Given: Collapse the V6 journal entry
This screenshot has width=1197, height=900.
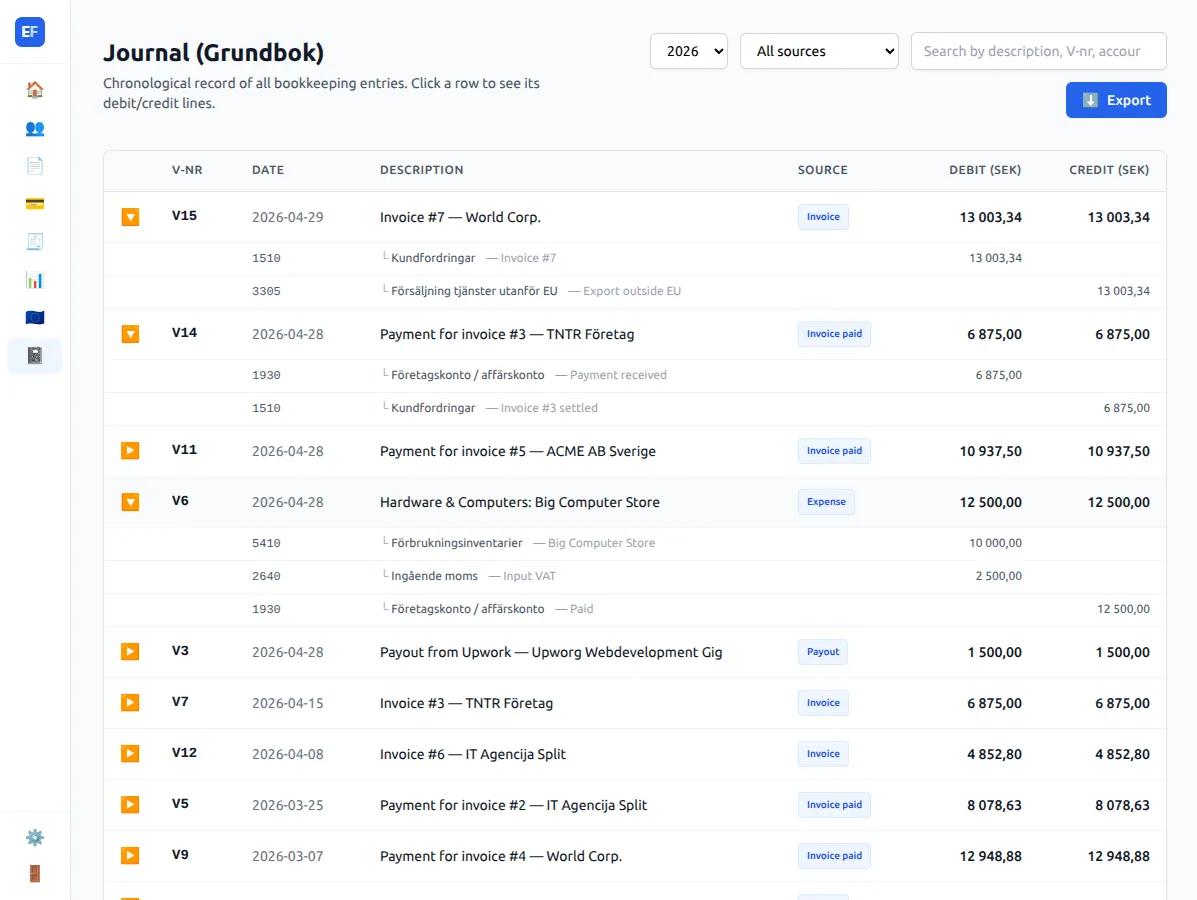Looking at the screenshot, I should (x=131, y=502).
